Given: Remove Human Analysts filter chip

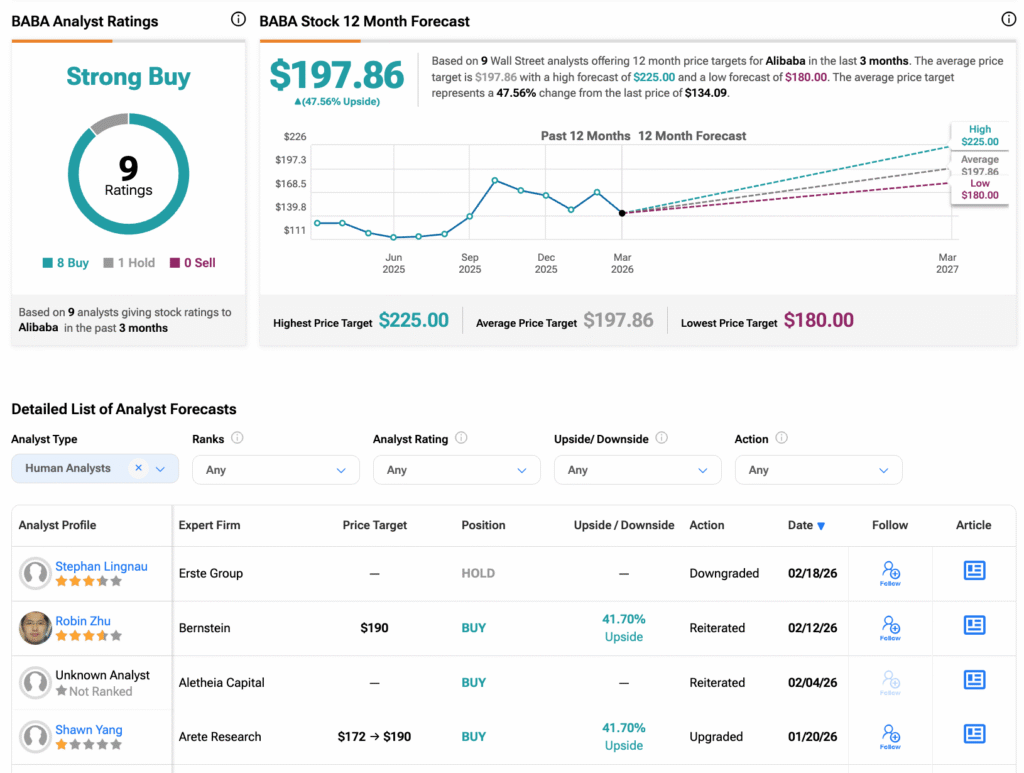Looking at the screenshot, I should (x=139, y=468).
